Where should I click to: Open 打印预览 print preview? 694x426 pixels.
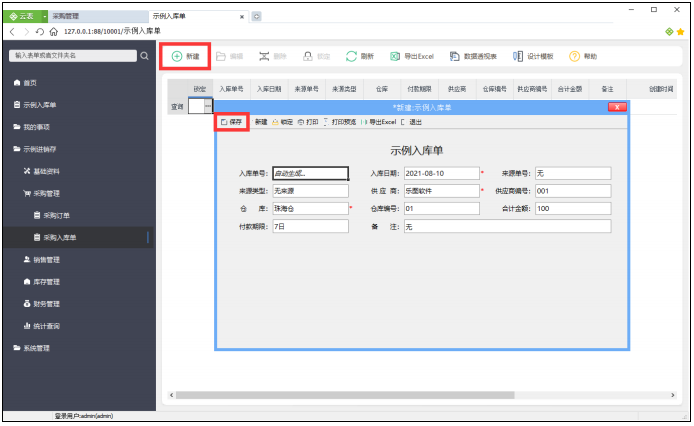[339, 122]
